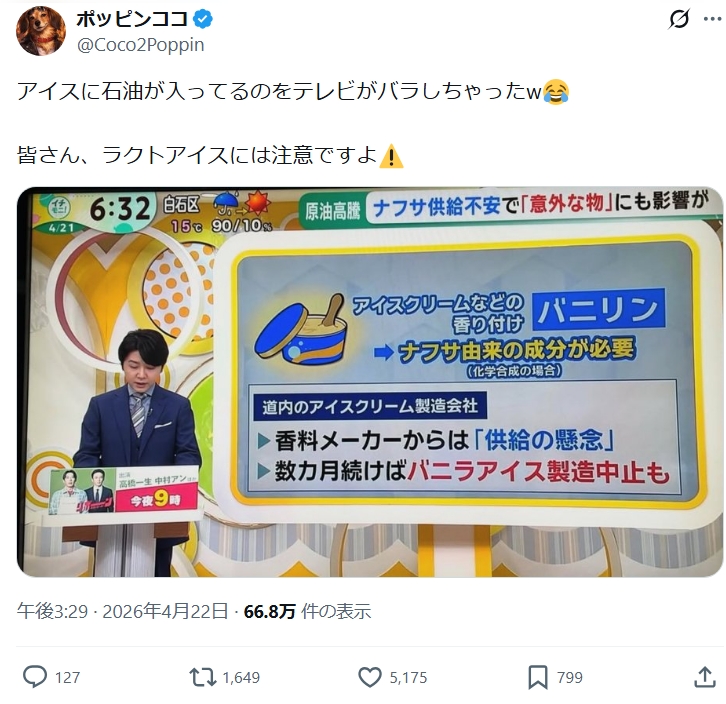This screenshot has height=704, width=726.
Task: View the 66.8万 件の表示 count
Action: [307, 611]
